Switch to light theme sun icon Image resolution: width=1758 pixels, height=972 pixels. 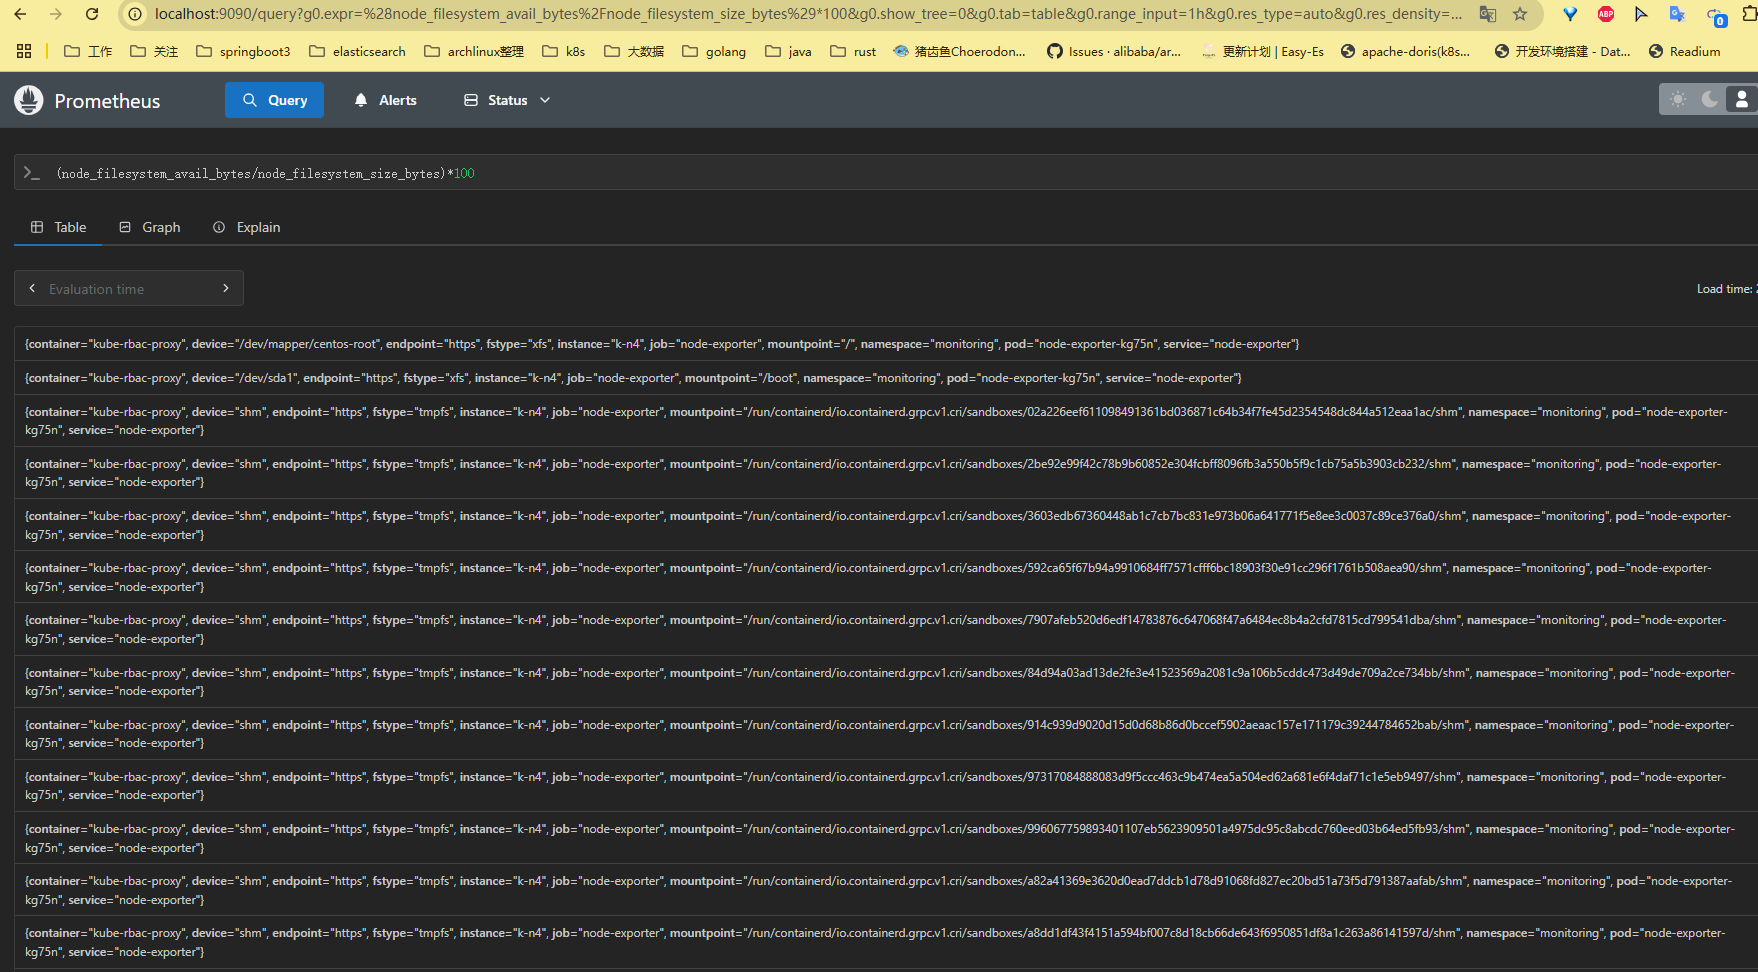pos(1678,99)
